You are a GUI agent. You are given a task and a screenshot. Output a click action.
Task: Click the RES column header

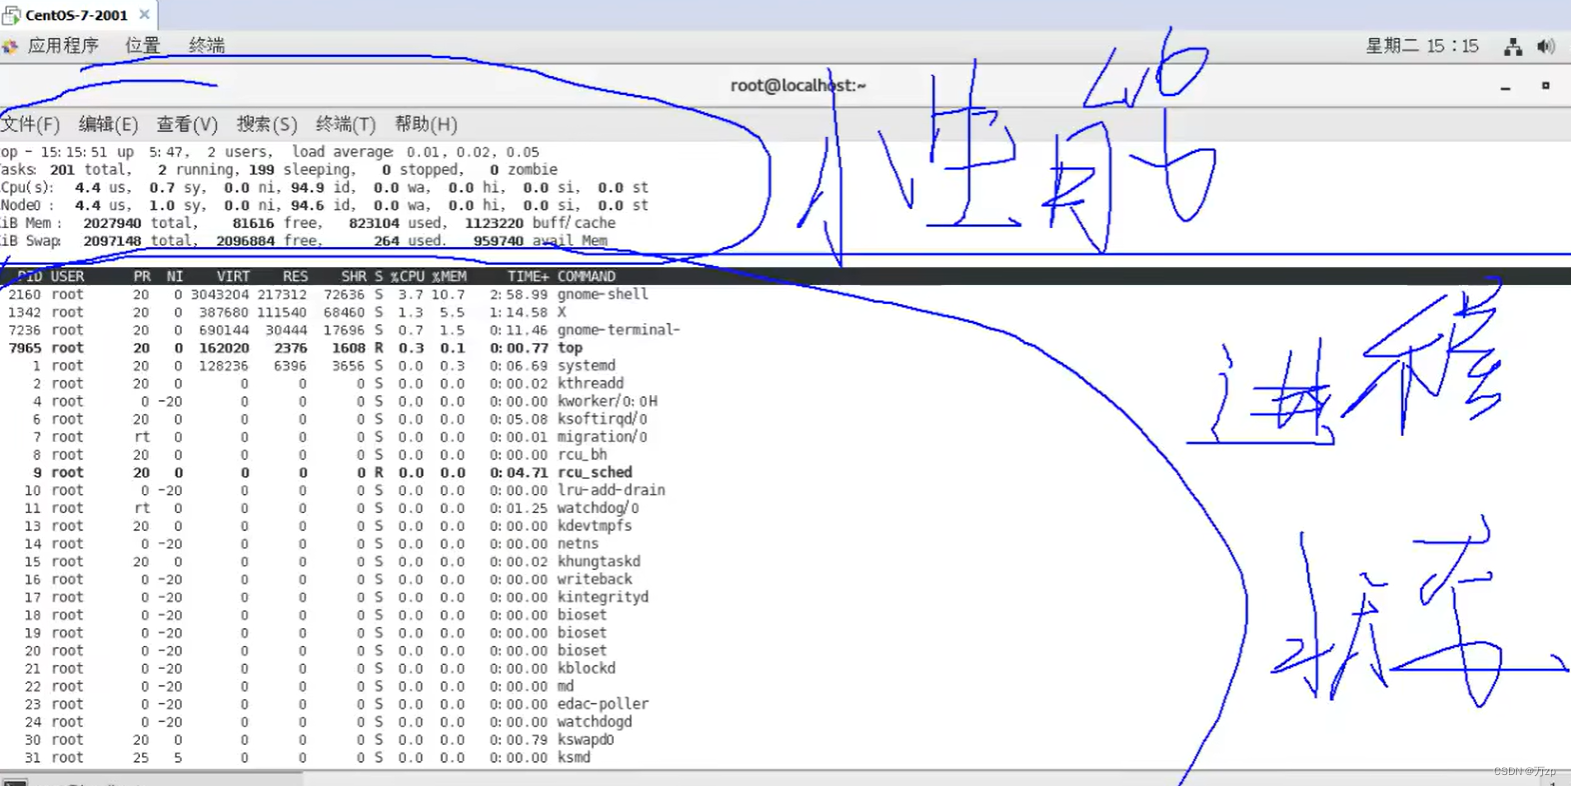(x=295, y=276)
